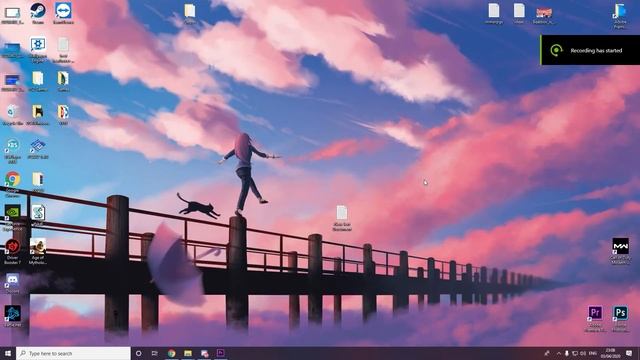640x360 pixels.
Task: Open the Discord desktop shortcut
Action: 13,283
